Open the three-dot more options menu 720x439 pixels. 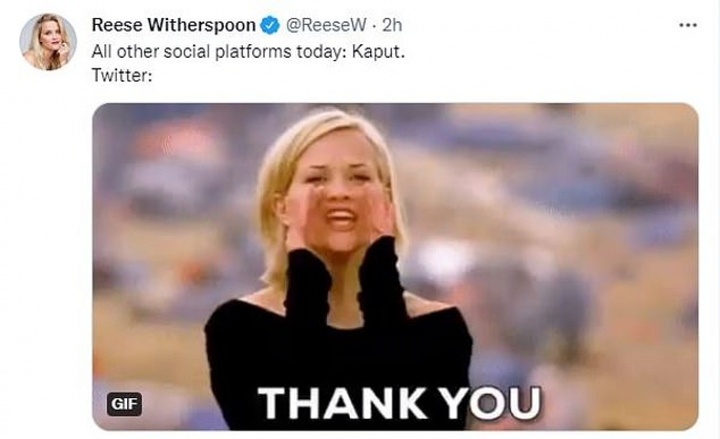[687, 25]
